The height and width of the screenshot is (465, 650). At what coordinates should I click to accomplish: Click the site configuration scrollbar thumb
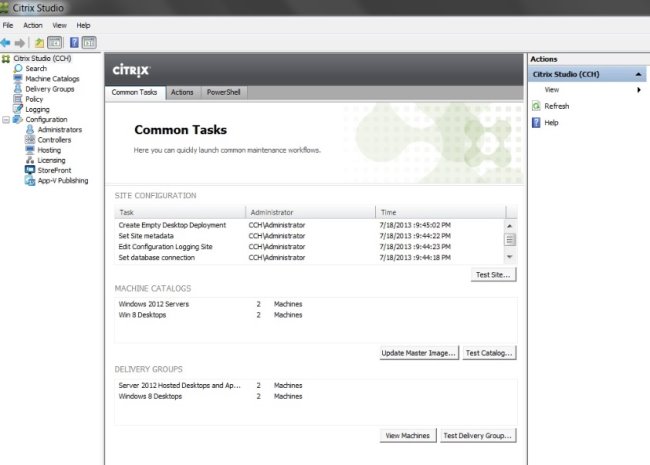pos(509,240)
